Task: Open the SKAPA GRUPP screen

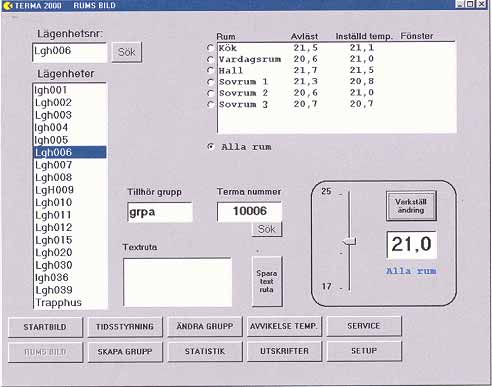Action: 125,352
